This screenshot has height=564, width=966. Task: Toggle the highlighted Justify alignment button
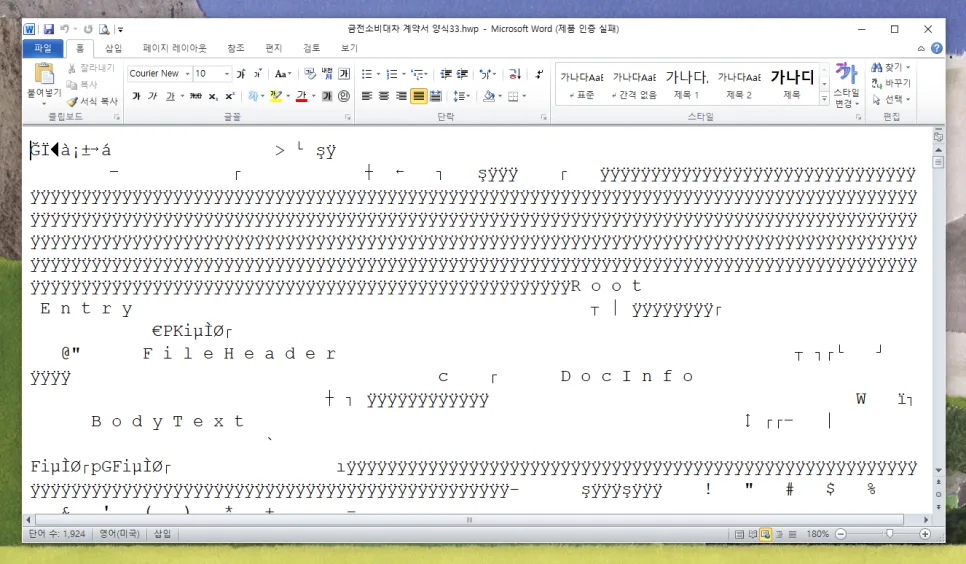(418, 96)
